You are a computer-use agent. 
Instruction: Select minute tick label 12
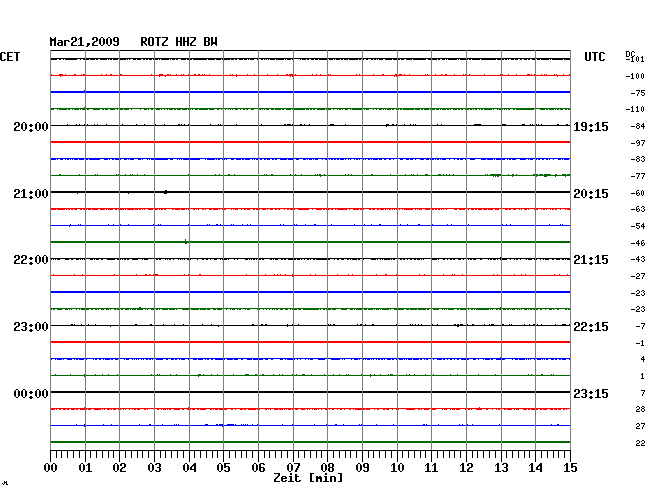pos(466,467)
